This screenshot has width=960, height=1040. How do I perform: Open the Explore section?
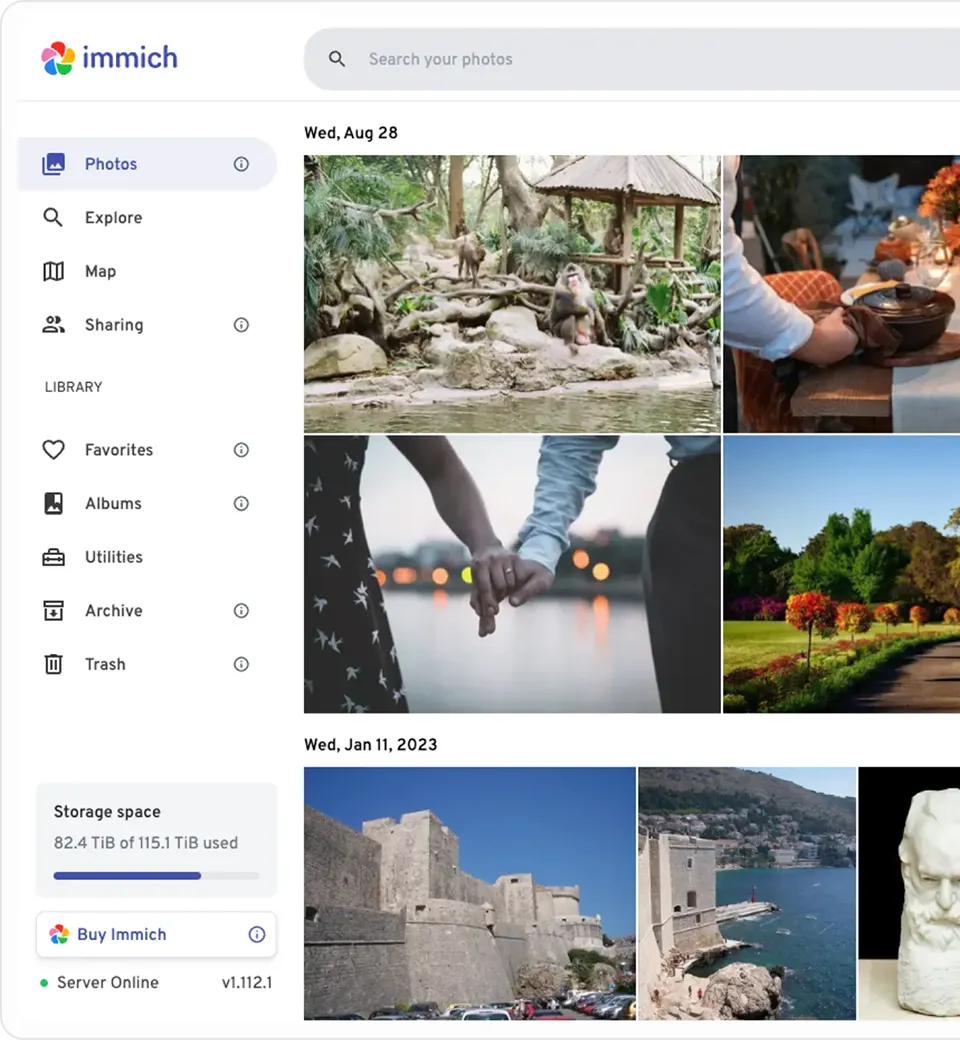[x=113, y=217]
